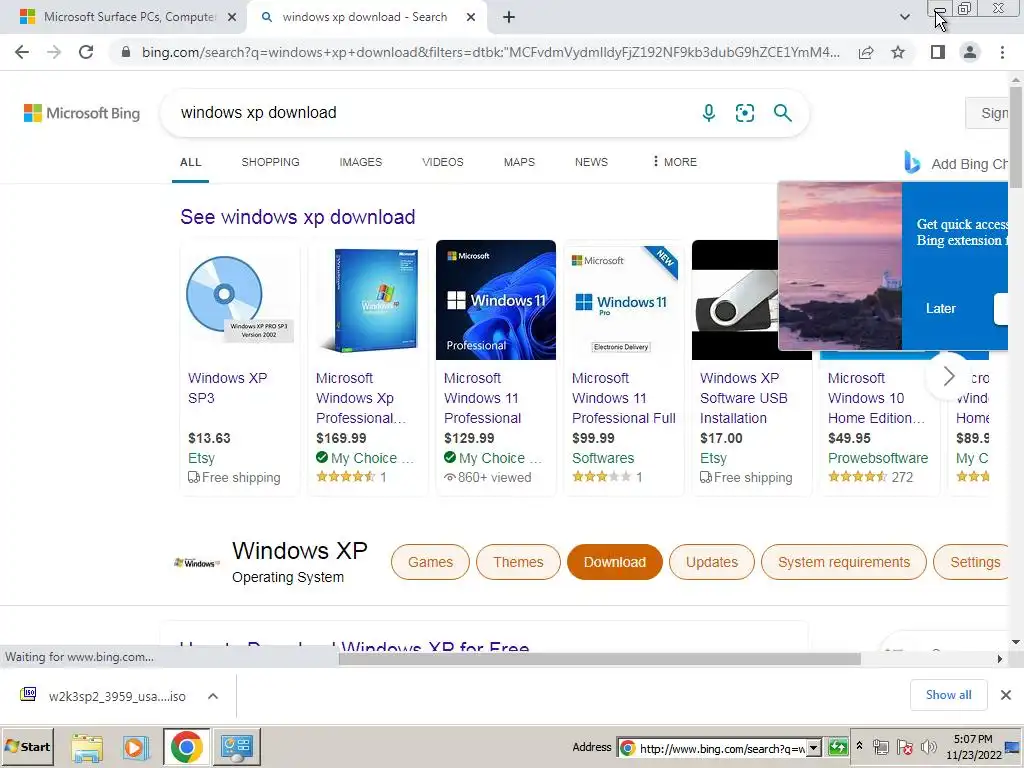Click the USB flash drive product thumbnail
Viewport: 1024px width, 768px height.
pyautogui.click(x=735, y=300)
